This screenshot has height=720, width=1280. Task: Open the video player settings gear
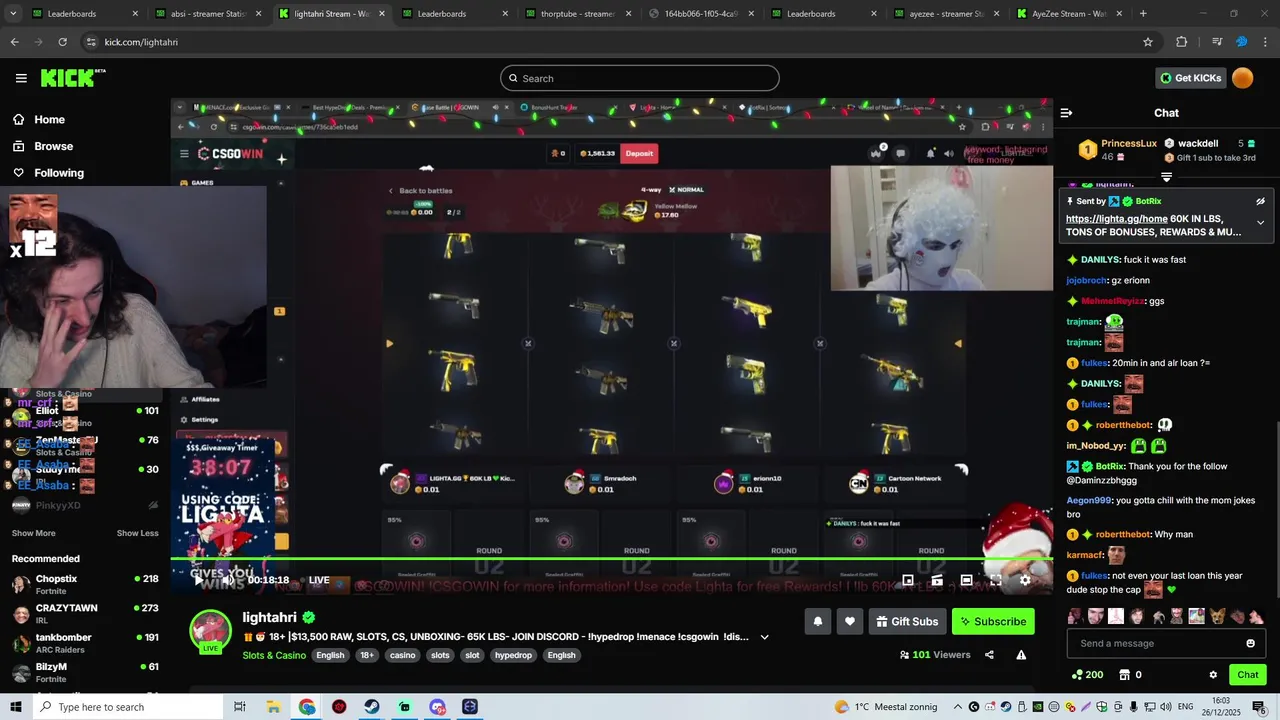pos(1025,580)
